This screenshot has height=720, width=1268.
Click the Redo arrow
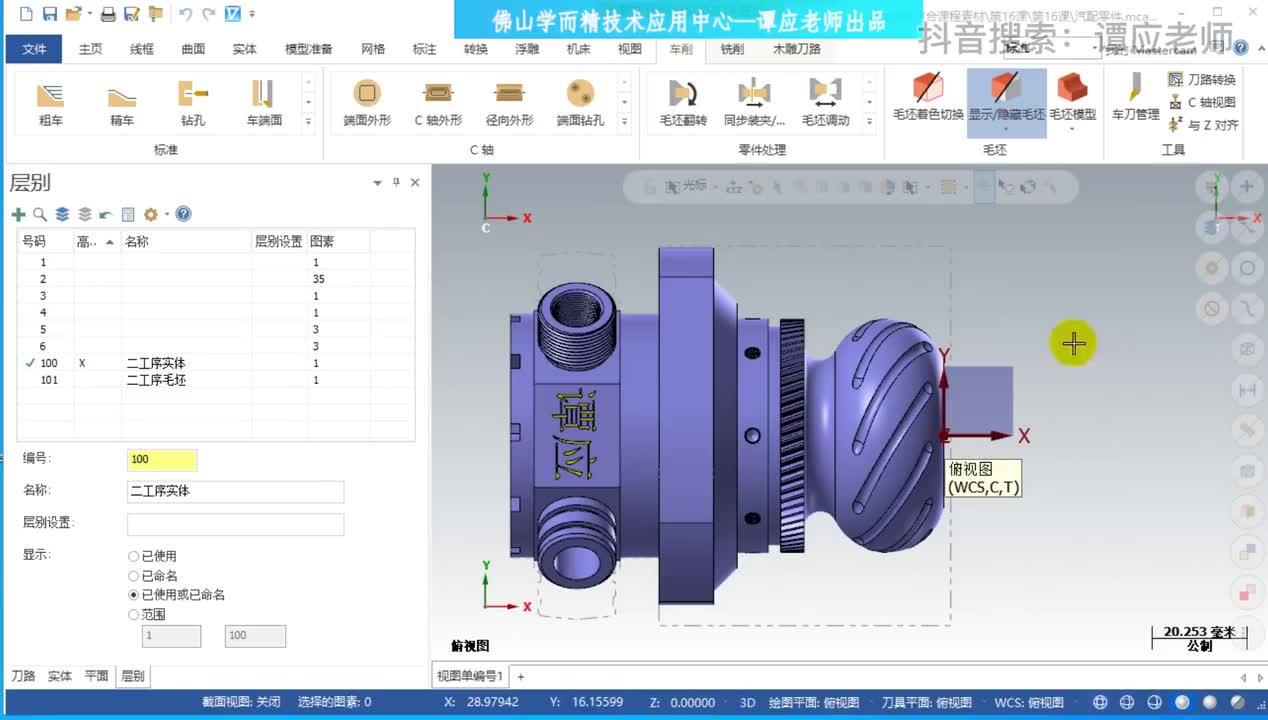(208, 14)
